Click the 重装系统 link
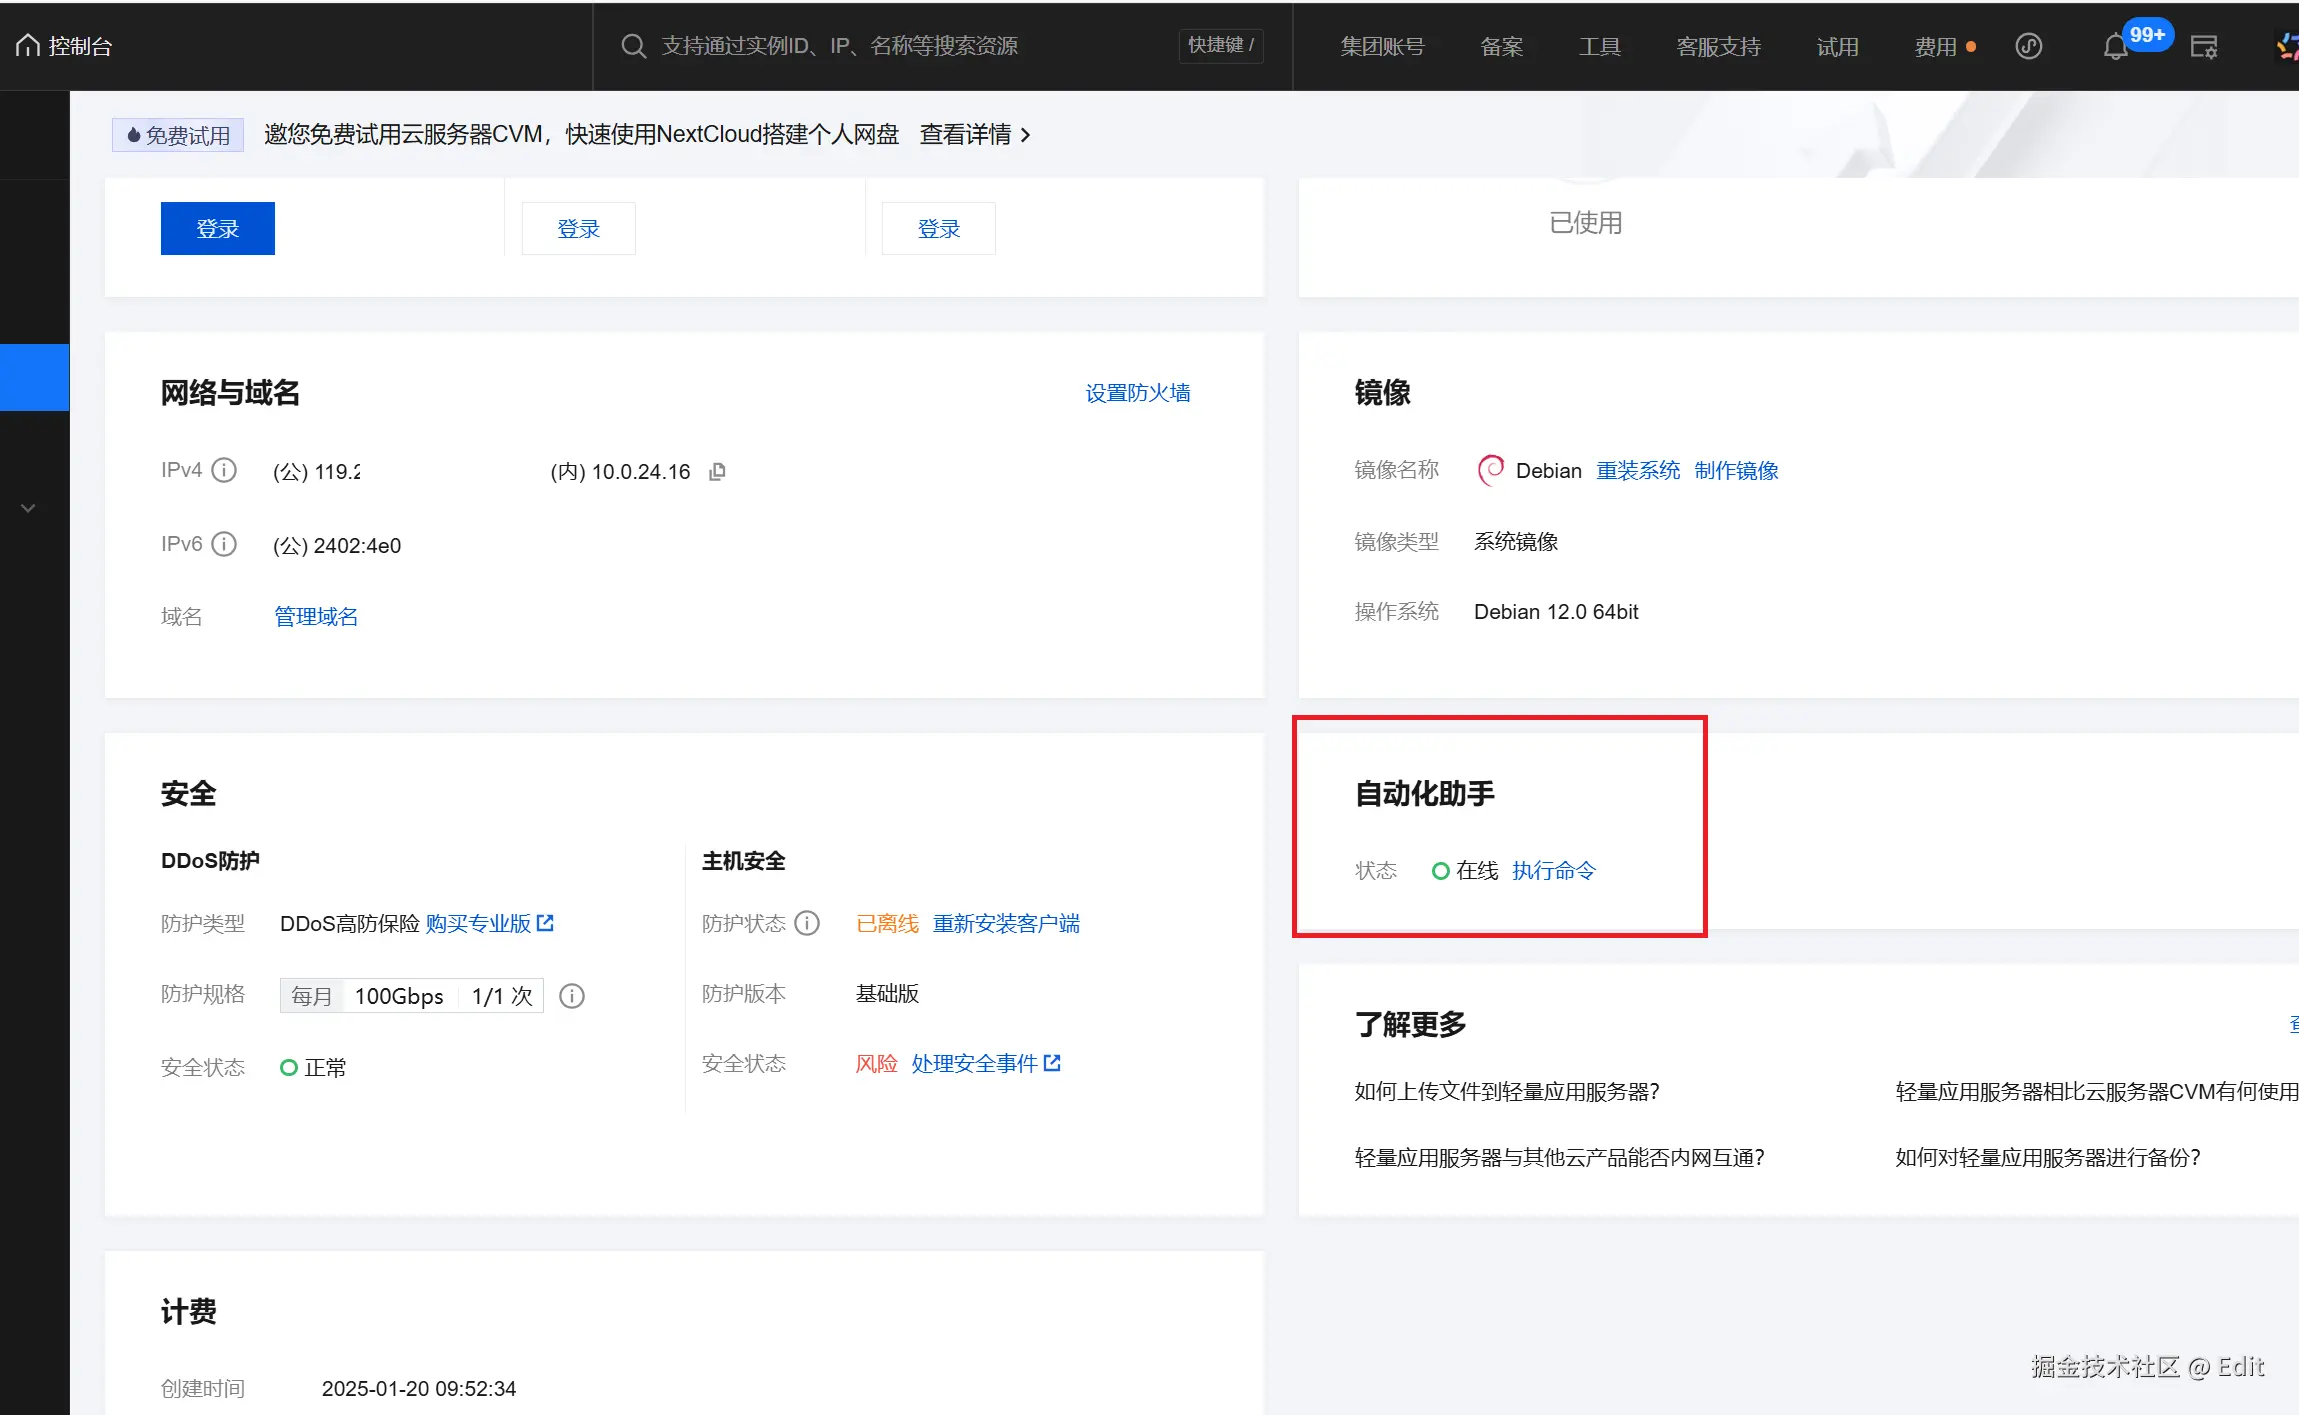 coord(1637,471)
